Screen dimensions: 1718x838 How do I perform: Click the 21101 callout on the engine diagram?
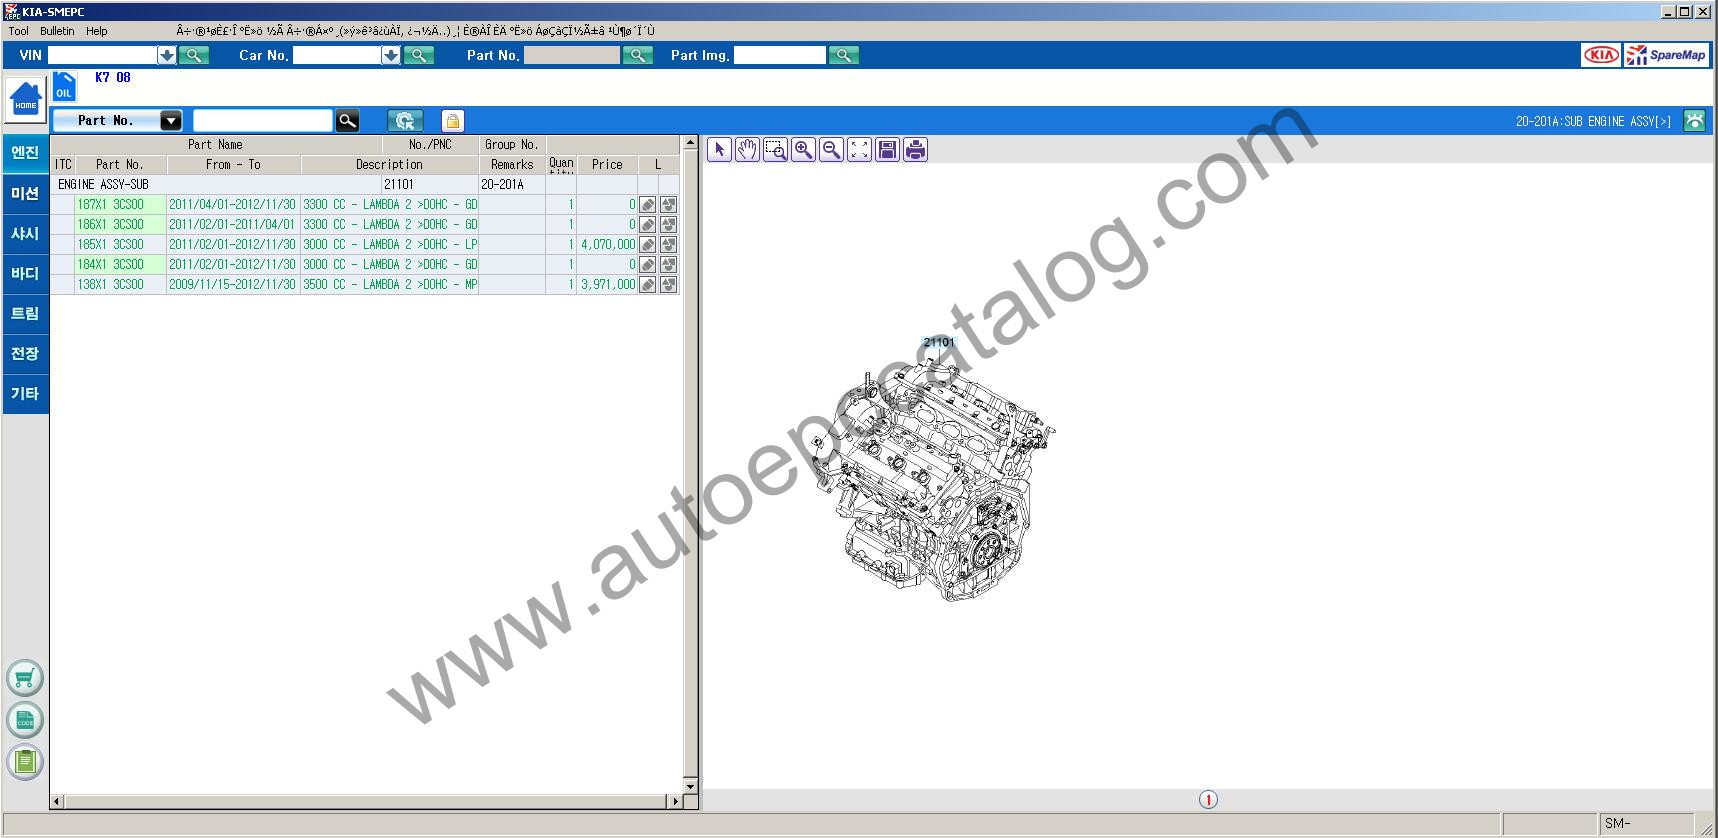coord(939,342)
